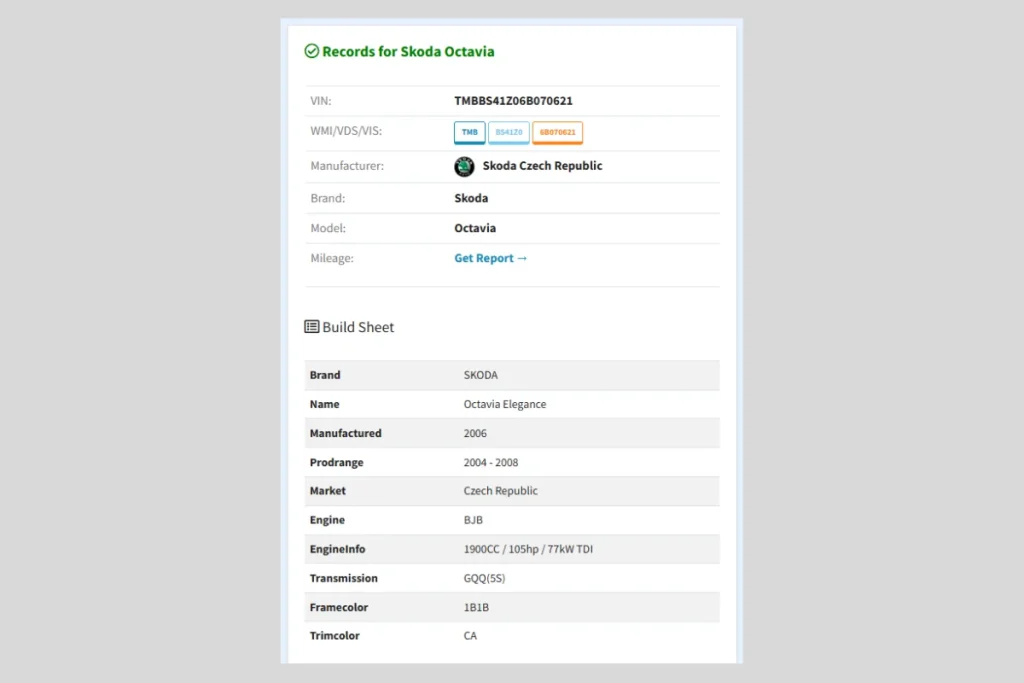This screenshot has width=1024, height=683.
Task: Click the Trimcolor row label
Action: [x=334, y=635]
